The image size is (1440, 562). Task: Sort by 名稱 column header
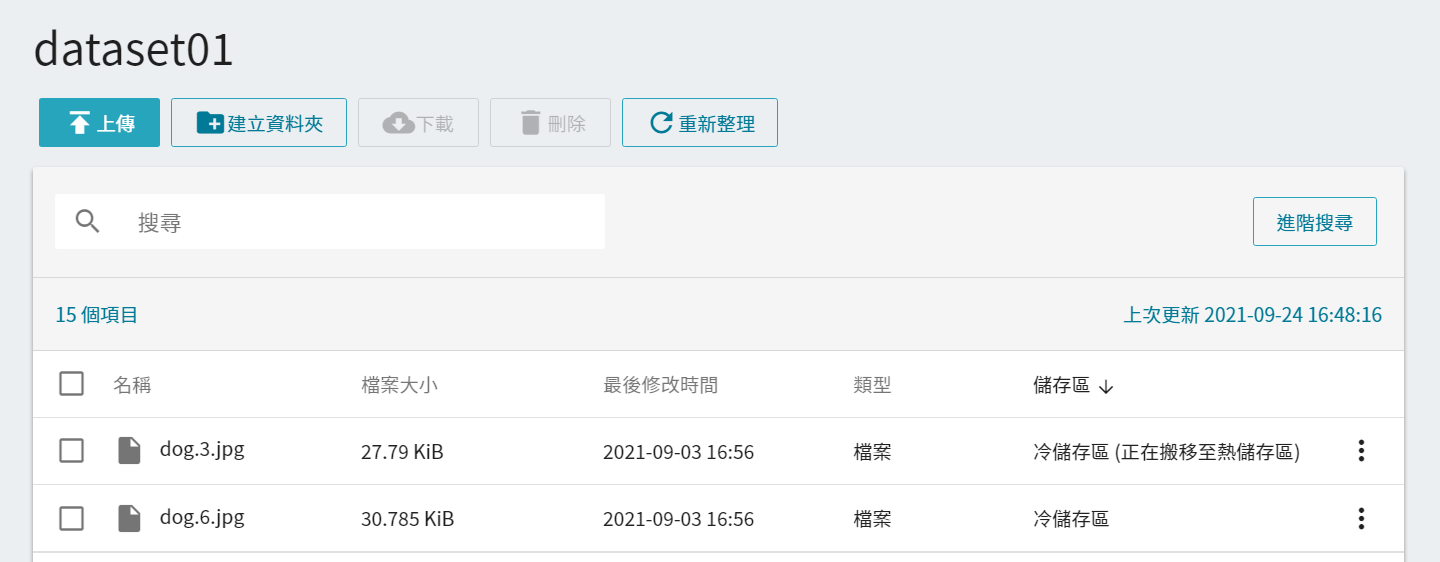click(132, 385)
